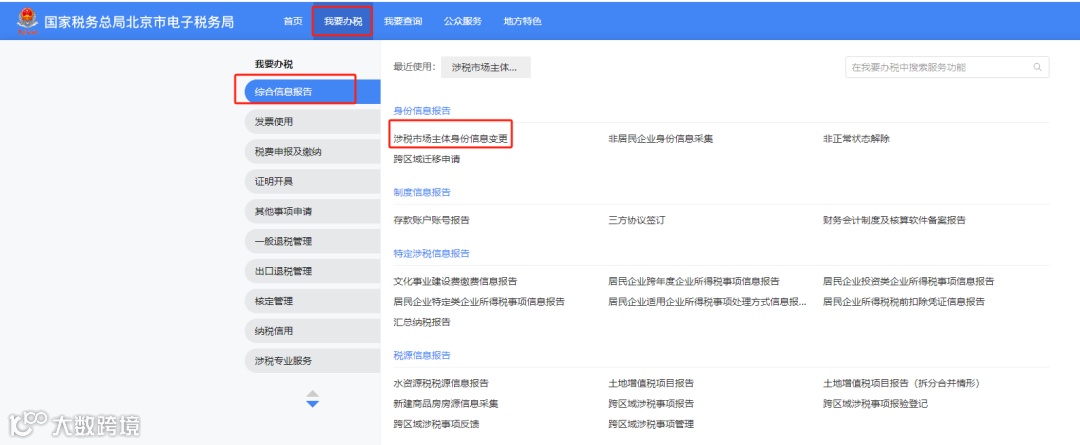
Task: Click the 税源信息报告 section heading
Action: 422,355
